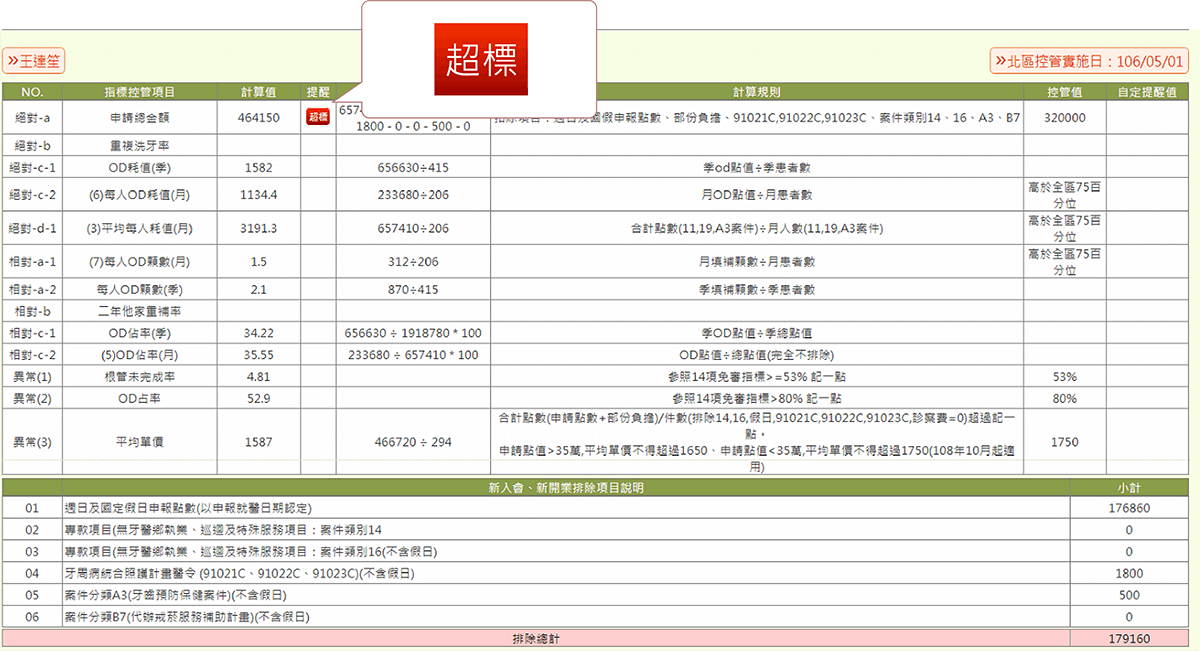This screenshot has height=651, width=1200.
Task: Click the small red 超標 badge in the 絕對-a row
Action: tap(317, 117)
